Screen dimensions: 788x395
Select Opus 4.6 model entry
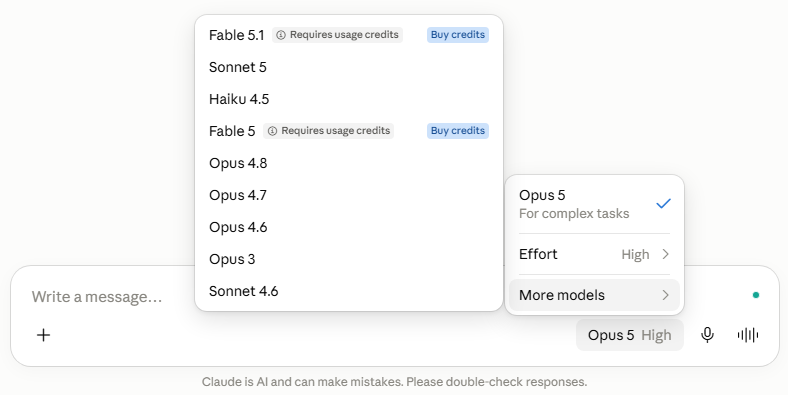coord(349,227)
